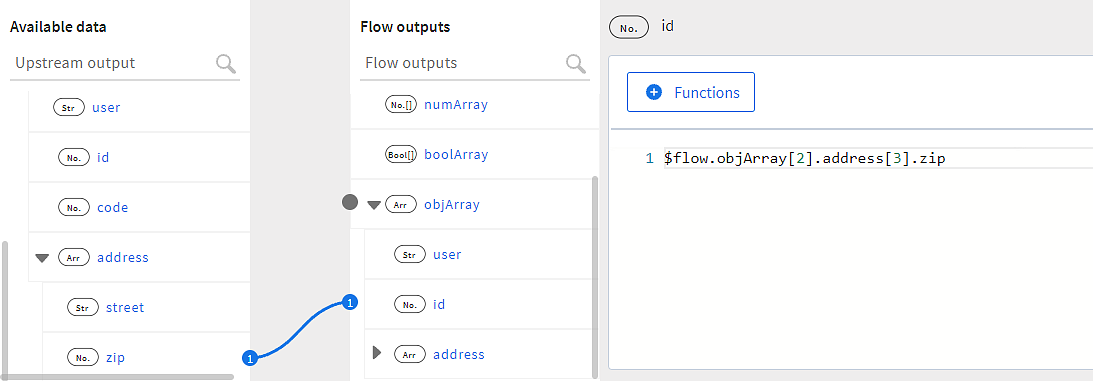The image size is (1093, 381).
Task: Click the Flow outputs vertical scrollbar
Action: [x=595, y=277]
